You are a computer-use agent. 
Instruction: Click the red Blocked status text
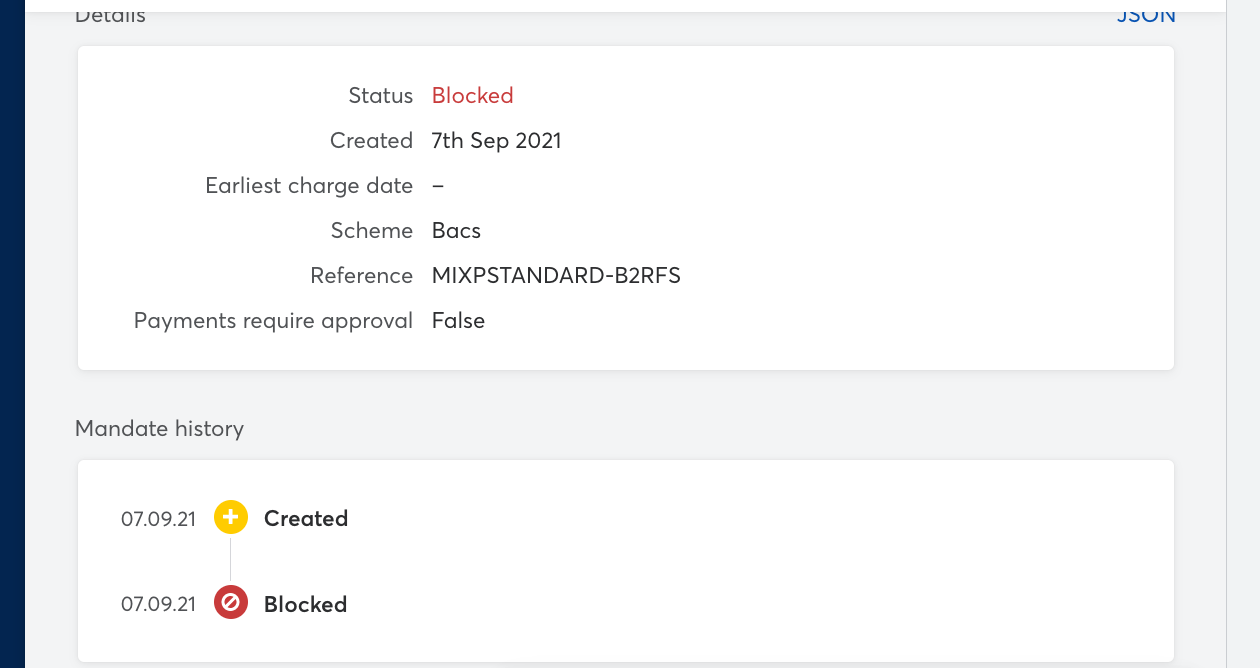click(473, 96)
